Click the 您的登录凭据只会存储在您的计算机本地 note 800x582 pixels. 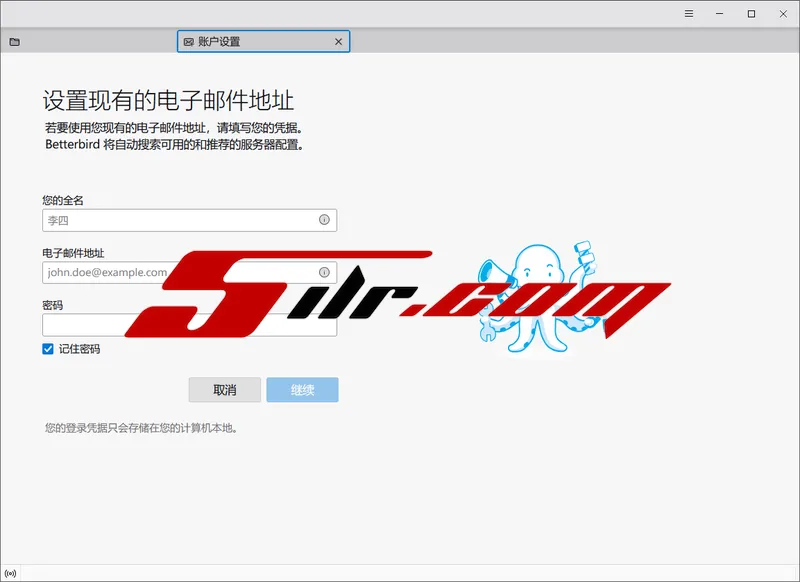coord(141,428)
